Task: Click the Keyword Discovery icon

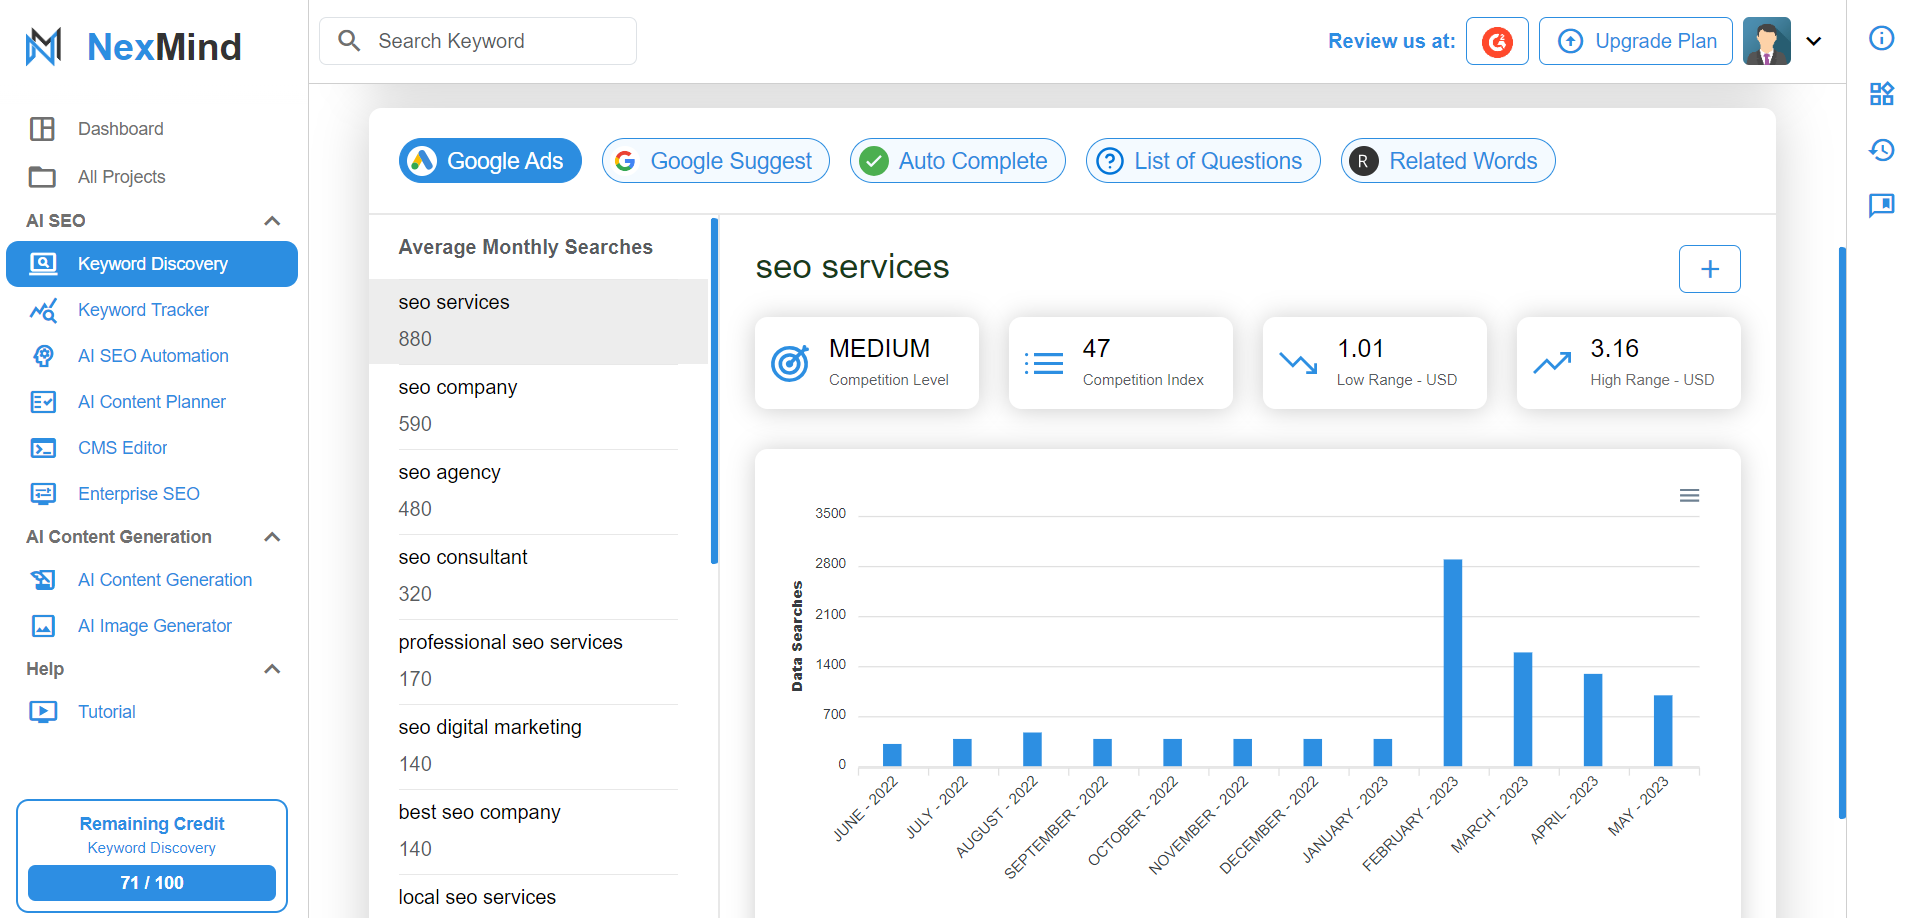Action: pos(43,264)
